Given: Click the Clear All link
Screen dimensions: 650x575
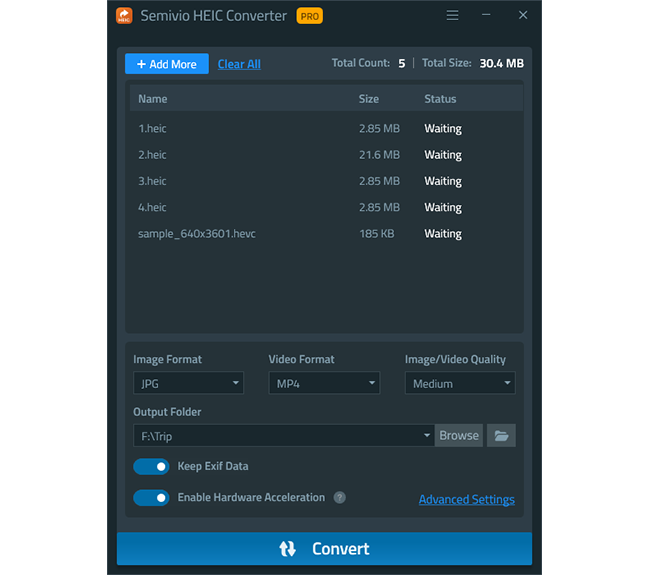Looking at the screenshot, I should pyautogui.click(x=239, y=64).
